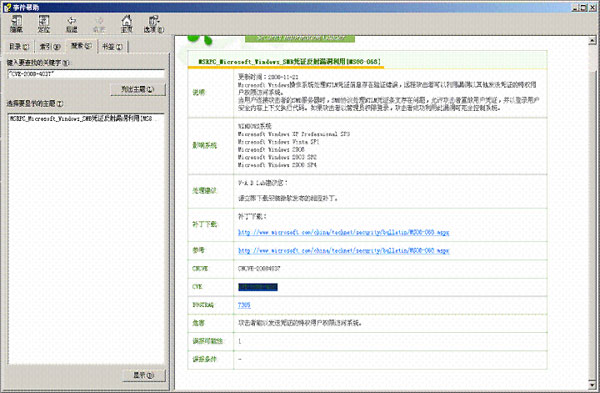600x393 pixels.
Task: Open the 选项 (Options) toolbar menu
Action: pyautogui.click(x=154, y=24)
